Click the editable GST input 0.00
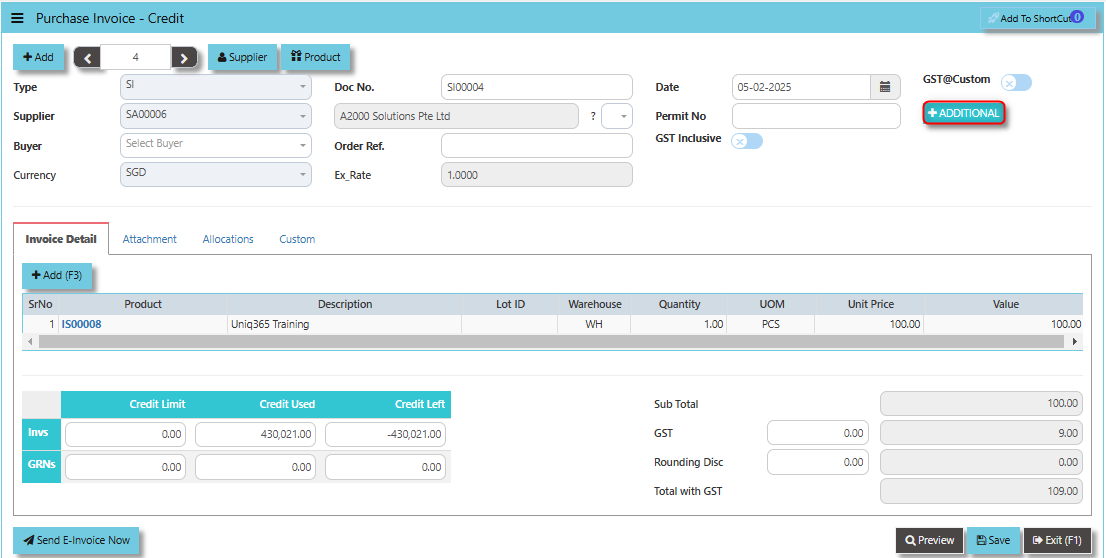Viewport: 1106px width, 558px height. (x=818, y=433)
